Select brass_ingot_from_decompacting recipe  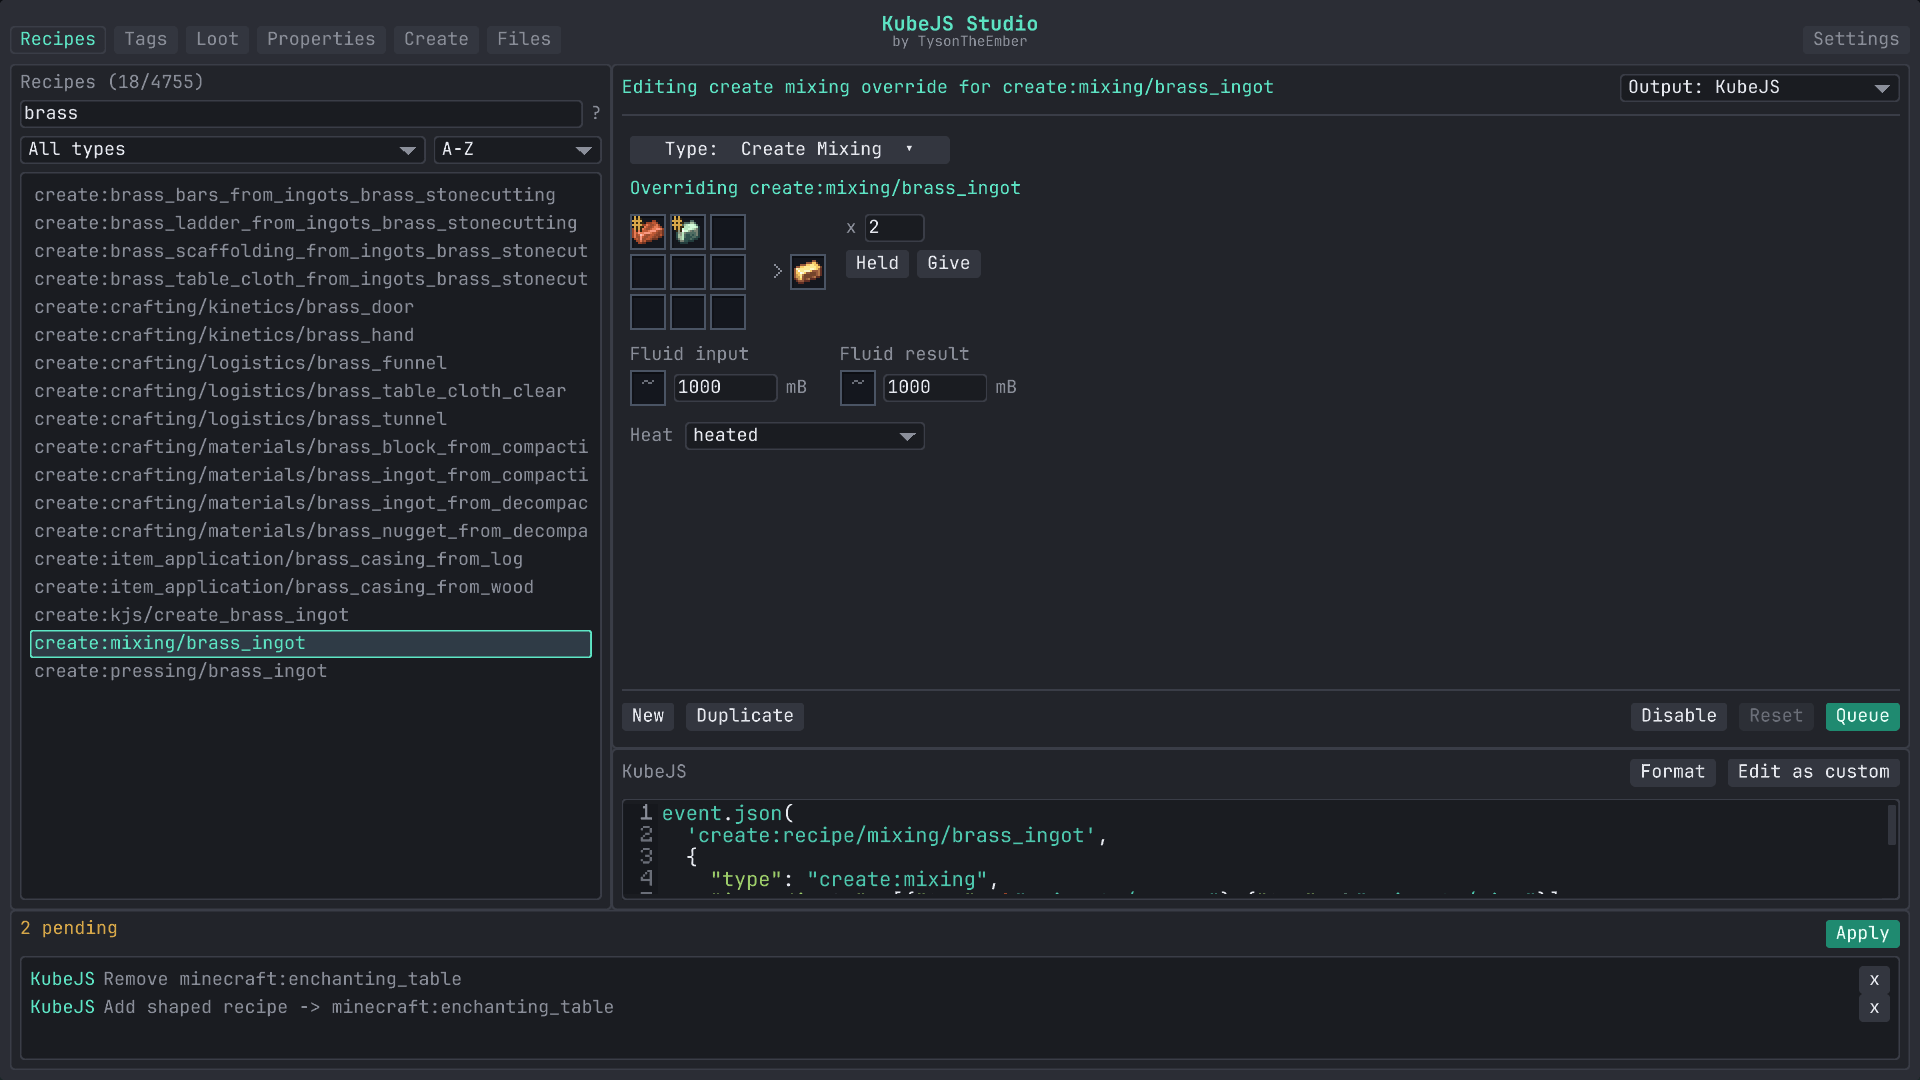coord(311,504)
